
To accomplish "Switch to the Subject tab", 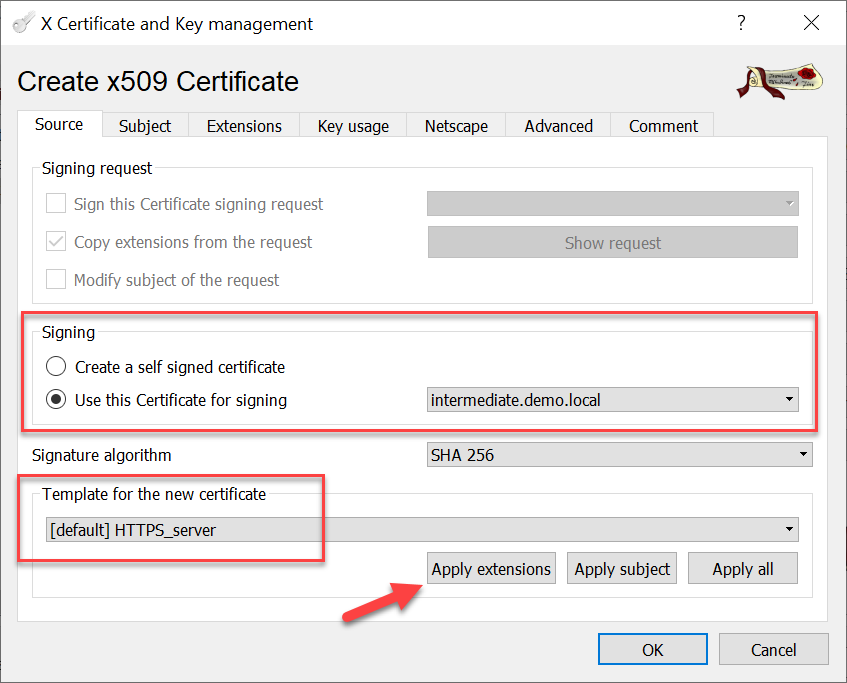I will (145, 126).
